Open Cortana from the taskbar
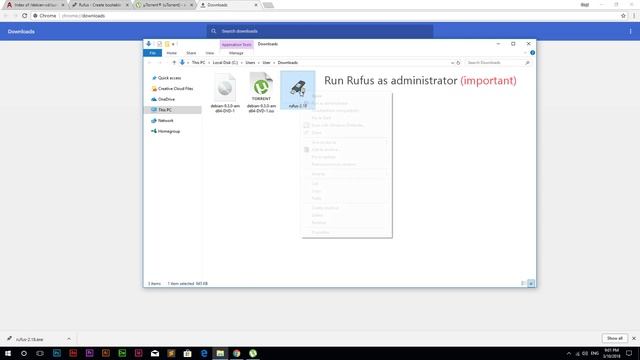The width and height of the screenshot is (640, 360). [x=24, y=353]
